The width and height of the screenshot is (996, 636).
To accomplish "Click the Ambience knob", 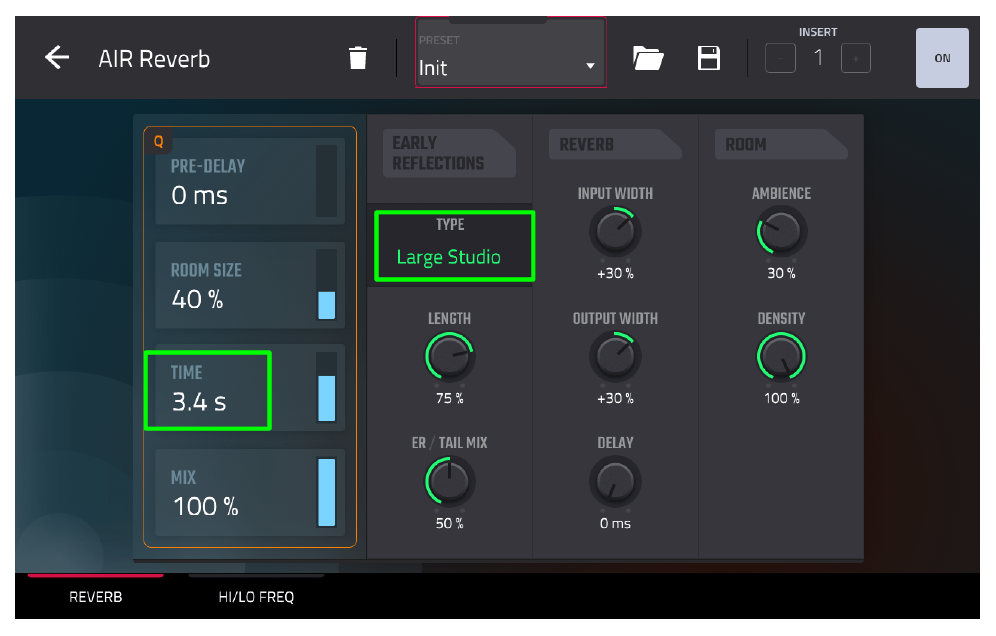I will point(781,231).
